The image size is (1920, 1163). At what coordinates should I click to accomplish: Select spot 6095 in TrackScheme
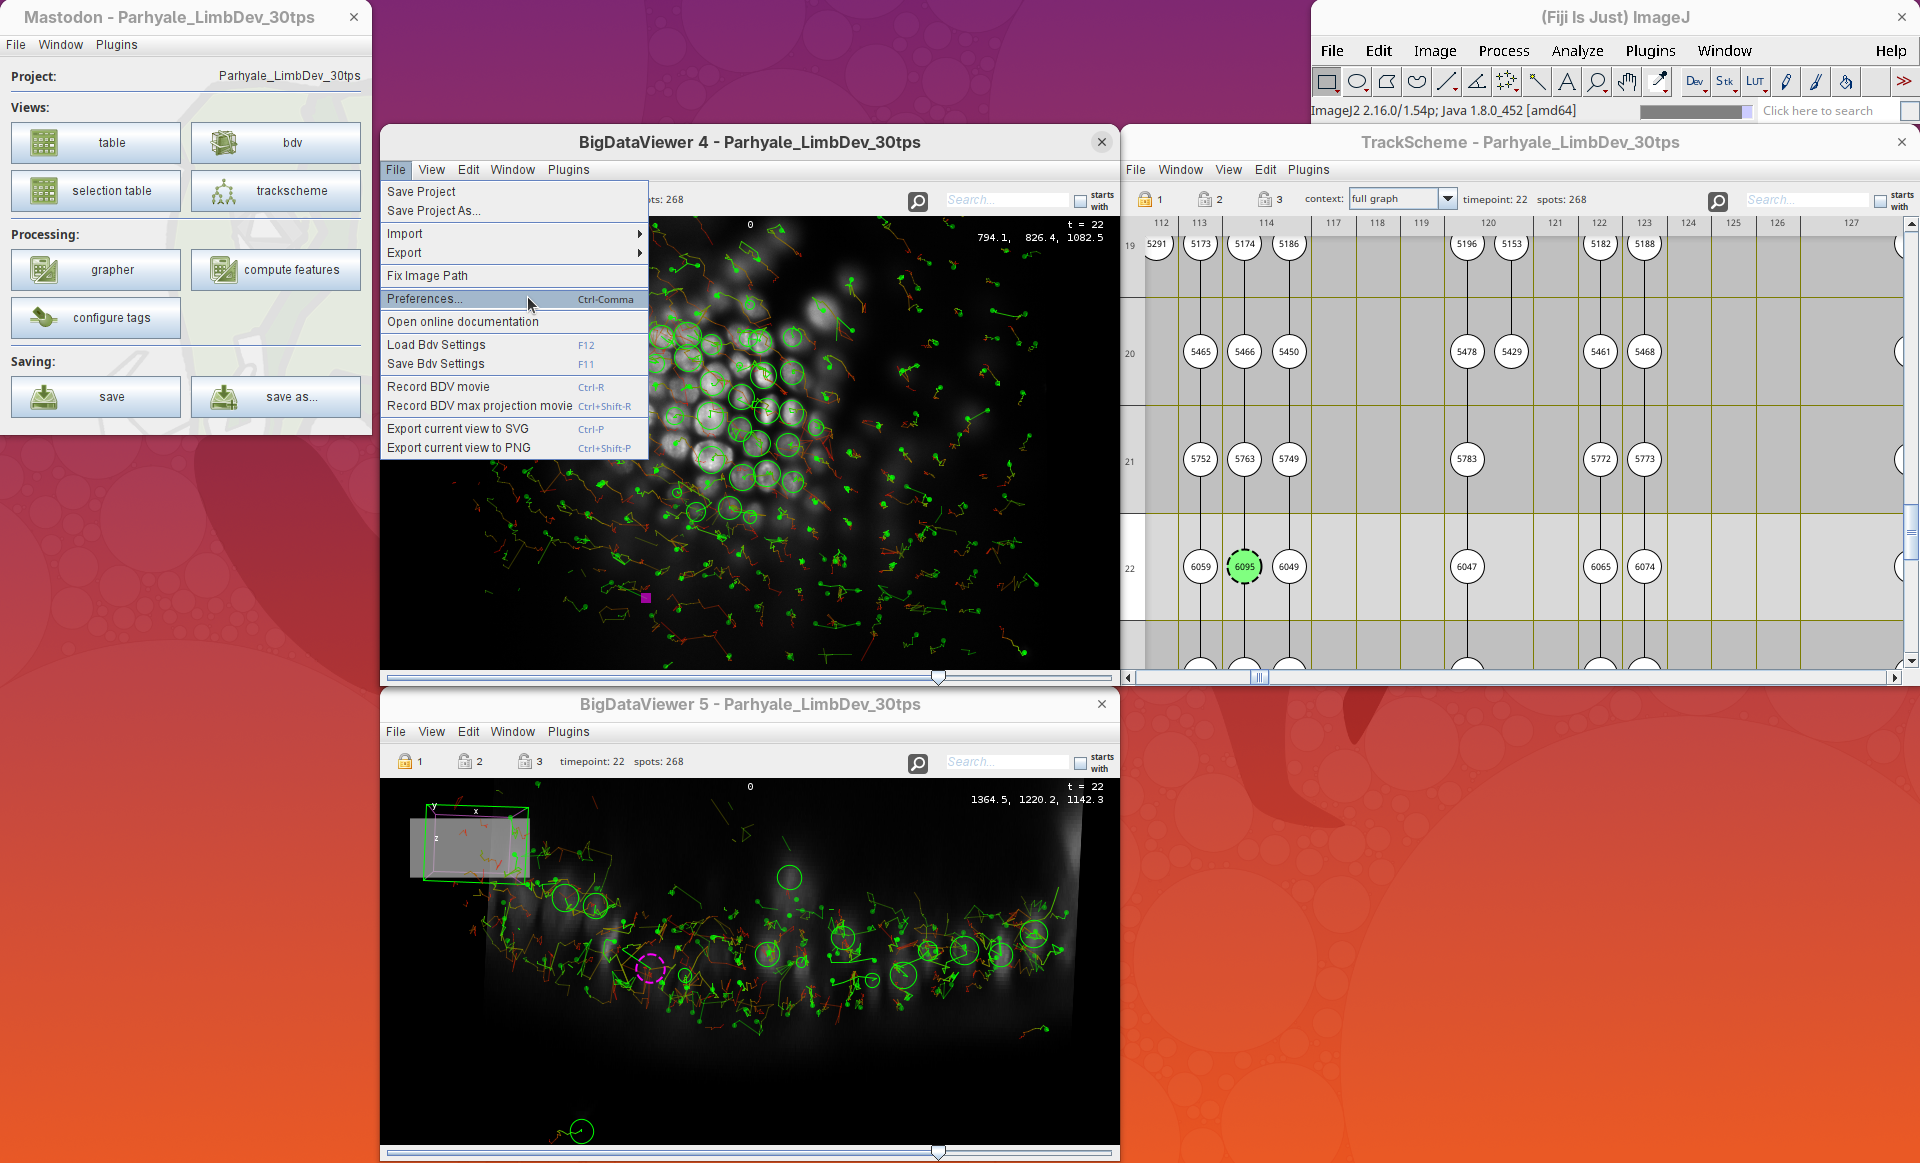1244,567
